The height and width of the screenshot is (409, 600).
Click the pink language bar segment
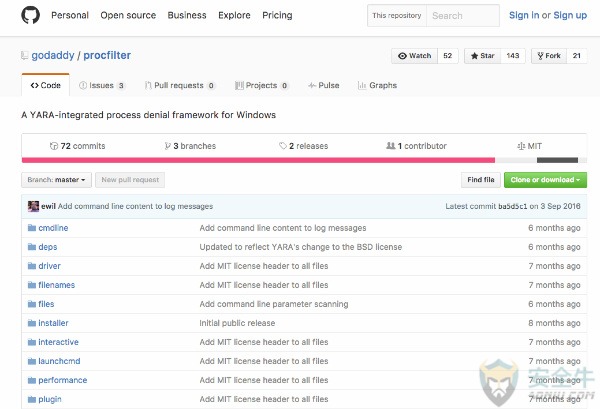[258, 160]
